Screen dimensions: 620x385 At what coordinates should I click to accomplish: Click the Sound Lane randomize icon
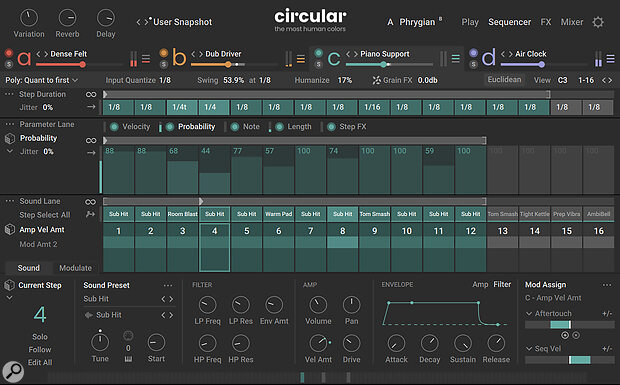91,215
